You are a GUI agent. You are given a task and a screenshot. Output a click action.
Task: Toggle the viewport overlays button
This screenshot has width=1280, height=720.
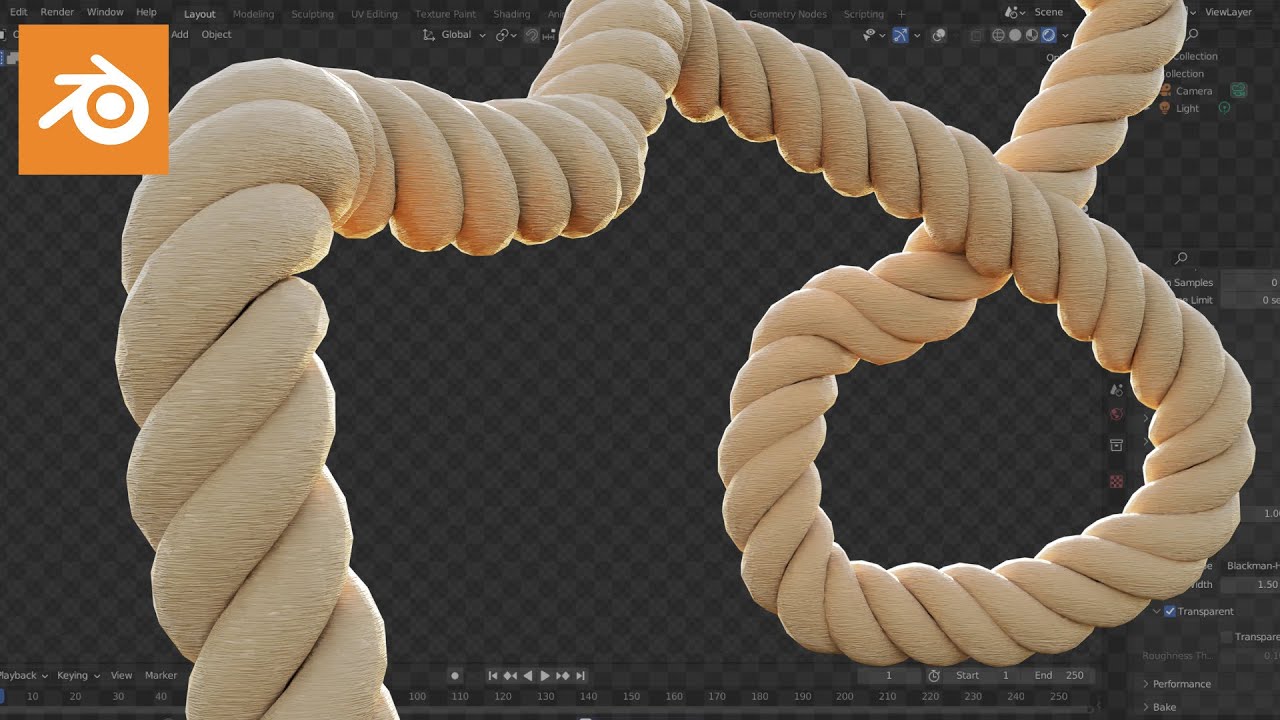pyautogui.click(x=938, y=35)
